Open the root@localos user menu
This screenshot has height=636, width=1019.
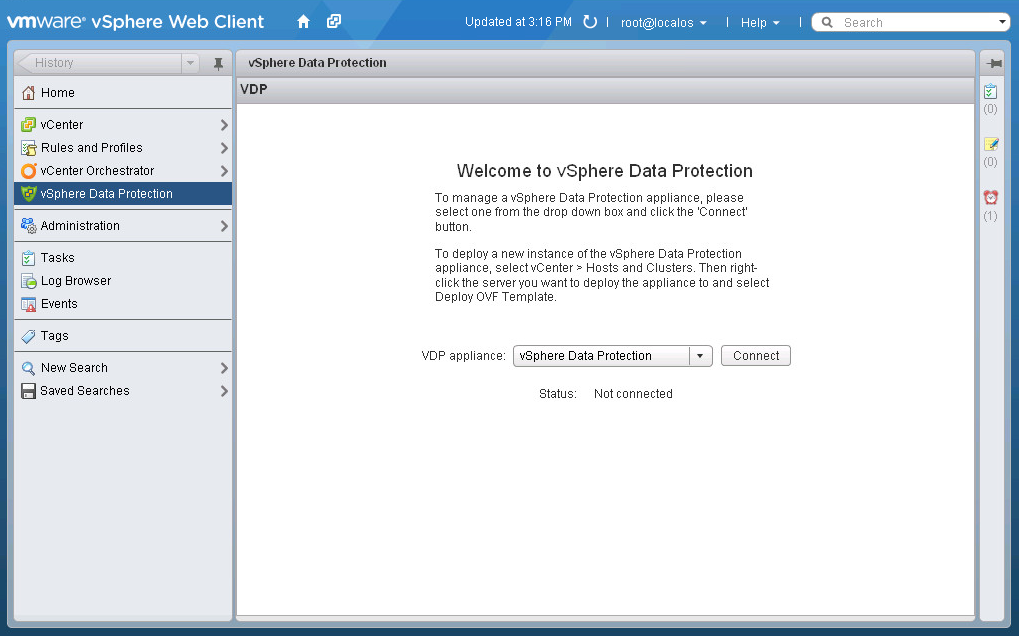click(x=664, y=23)
